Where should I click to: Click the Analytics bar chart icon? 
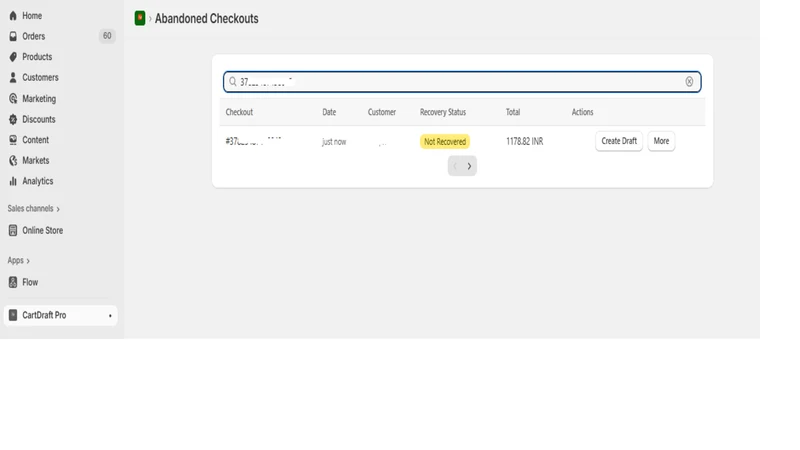click(13, 181)
